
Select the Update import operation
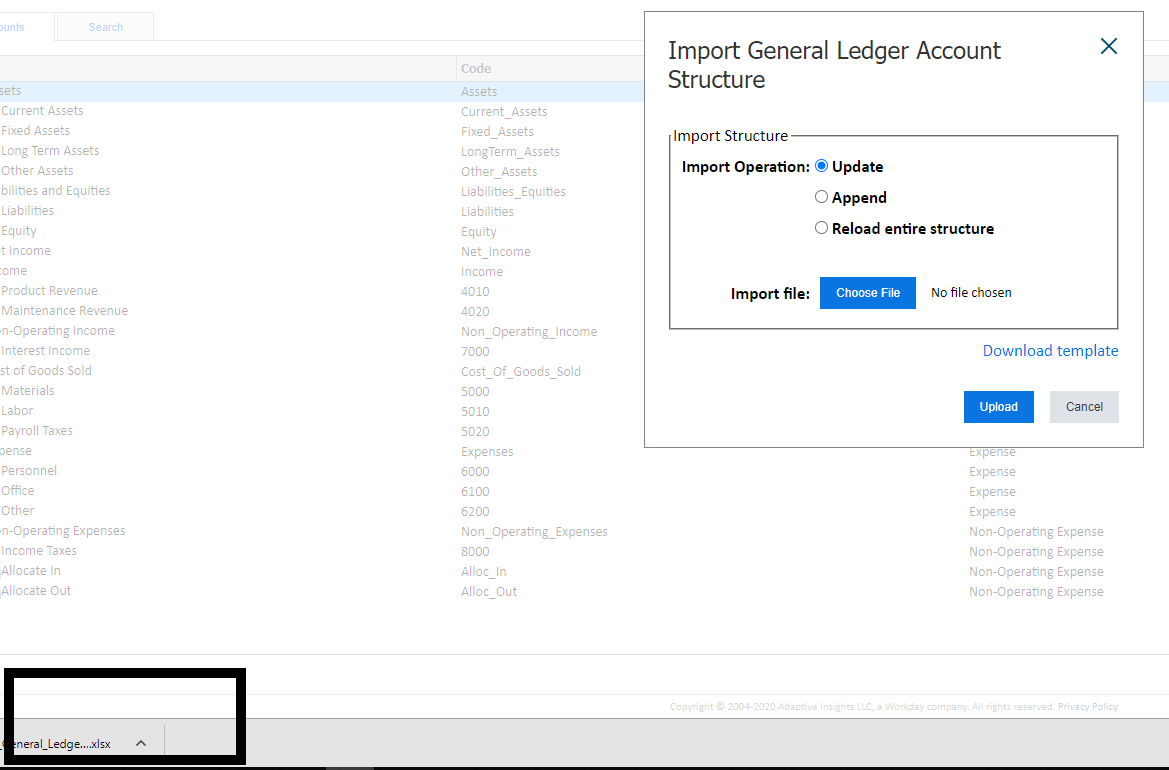point(821,166)
